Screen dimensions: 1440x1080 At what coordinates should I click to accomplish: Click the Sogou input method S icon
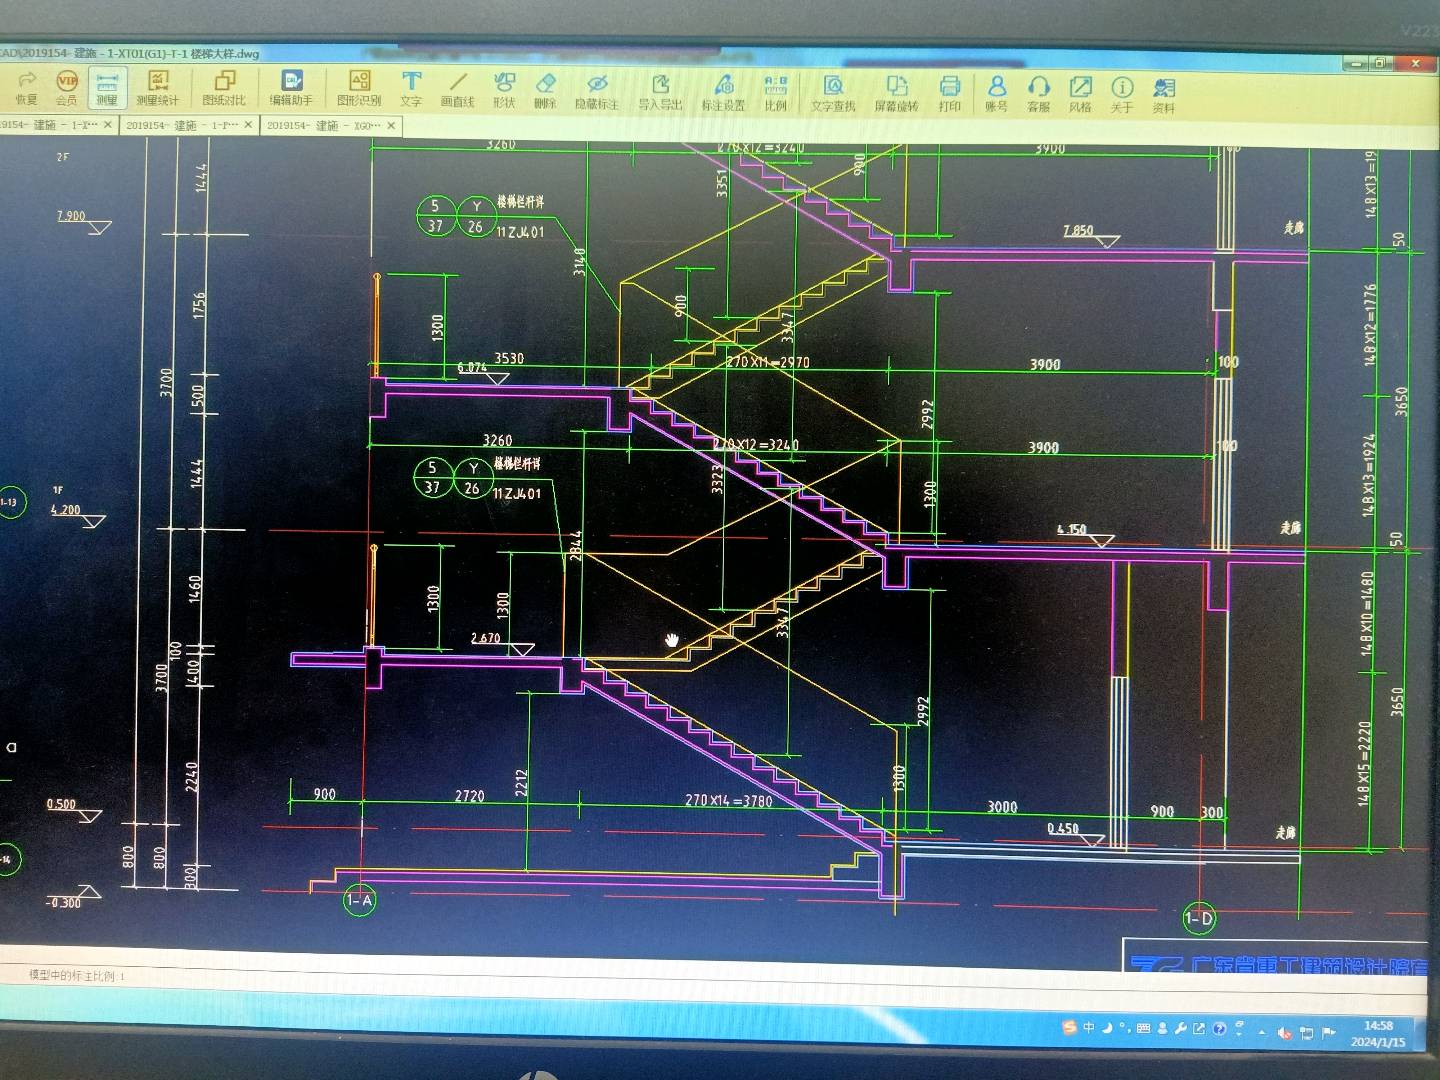(x=1069, y=1027)
